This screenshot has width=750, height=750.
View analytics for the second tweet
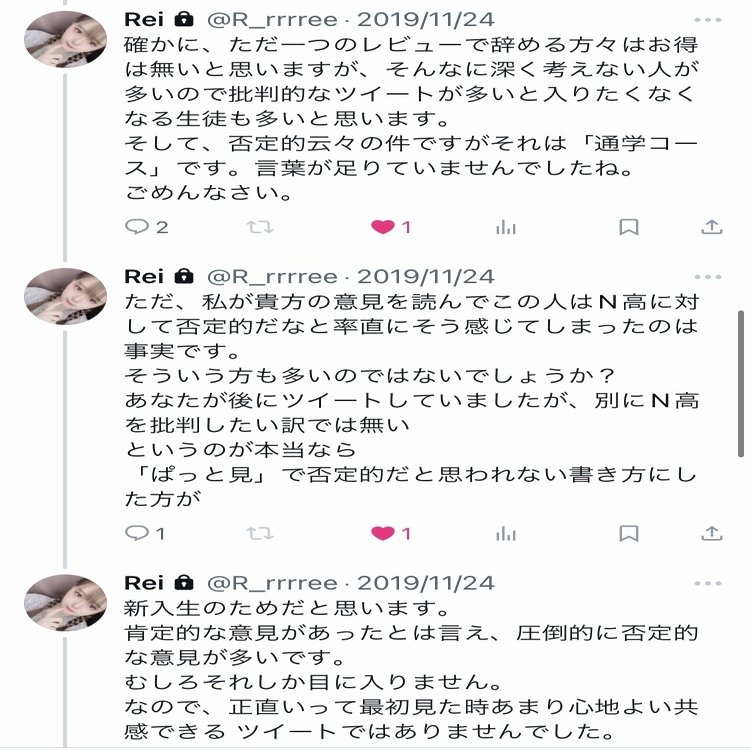[506, 533]
